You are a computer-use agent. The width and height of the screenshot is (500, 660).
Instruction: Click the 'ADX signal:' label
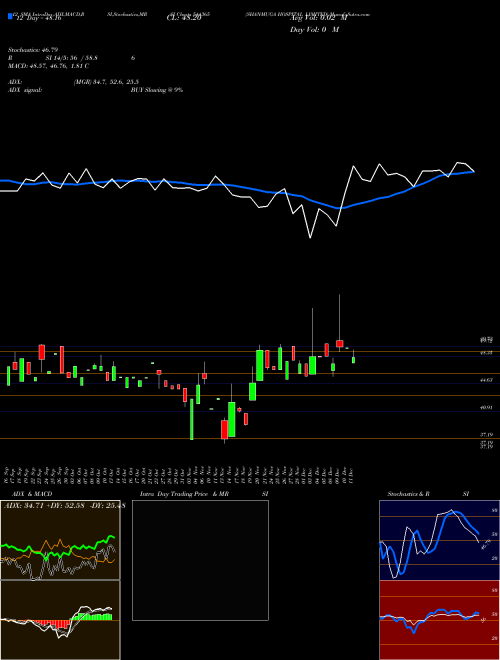pos(25,90)
